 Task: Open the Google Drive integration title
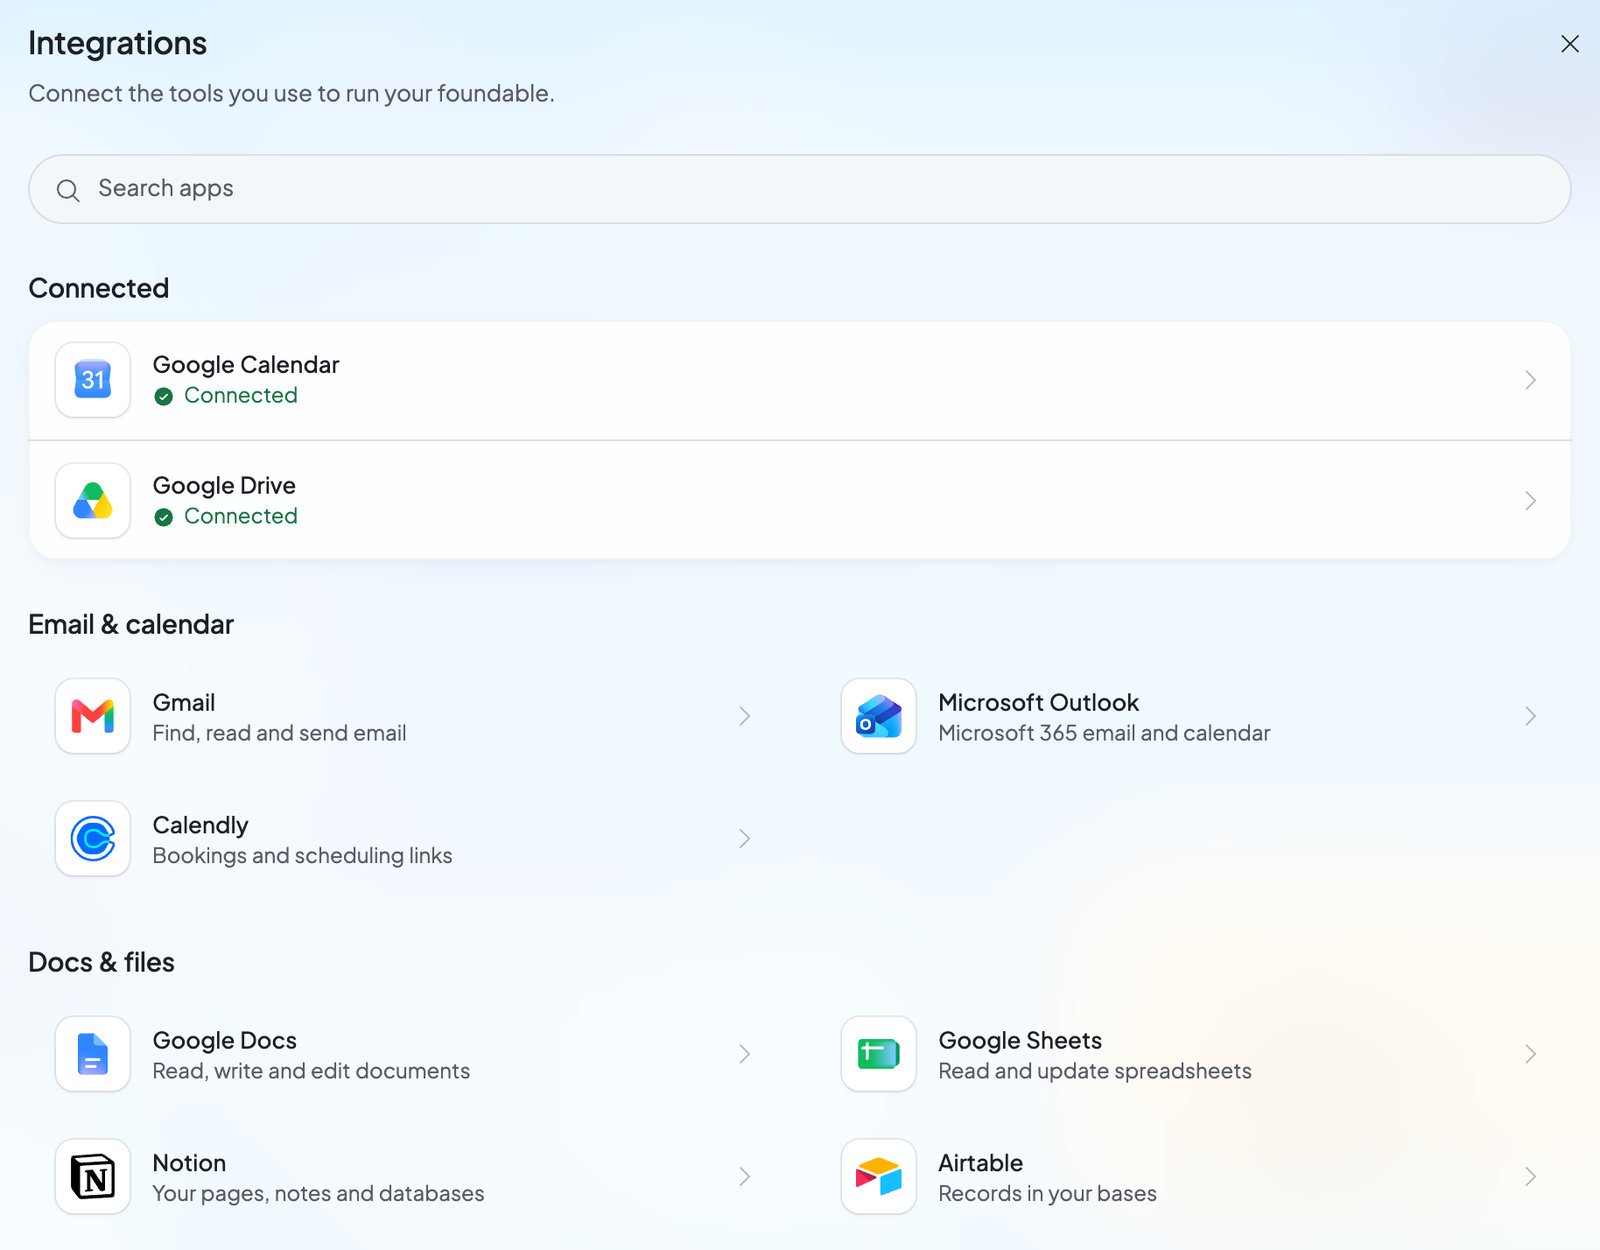pyautogui.click(x=224, y=486)
